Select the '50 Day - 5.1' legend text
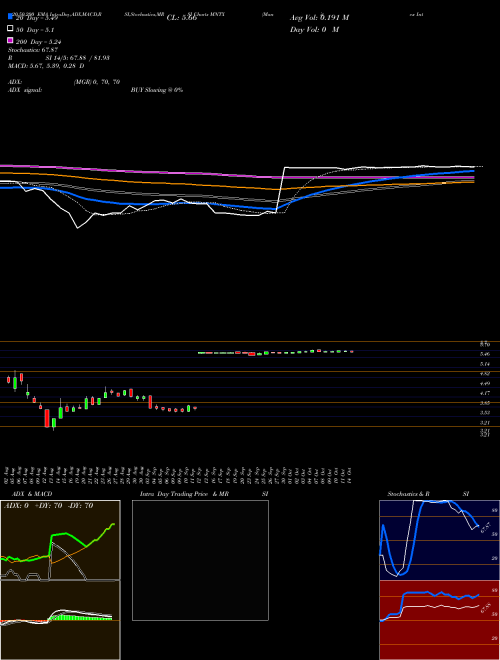The image size is (500, 660). [35, 30]
